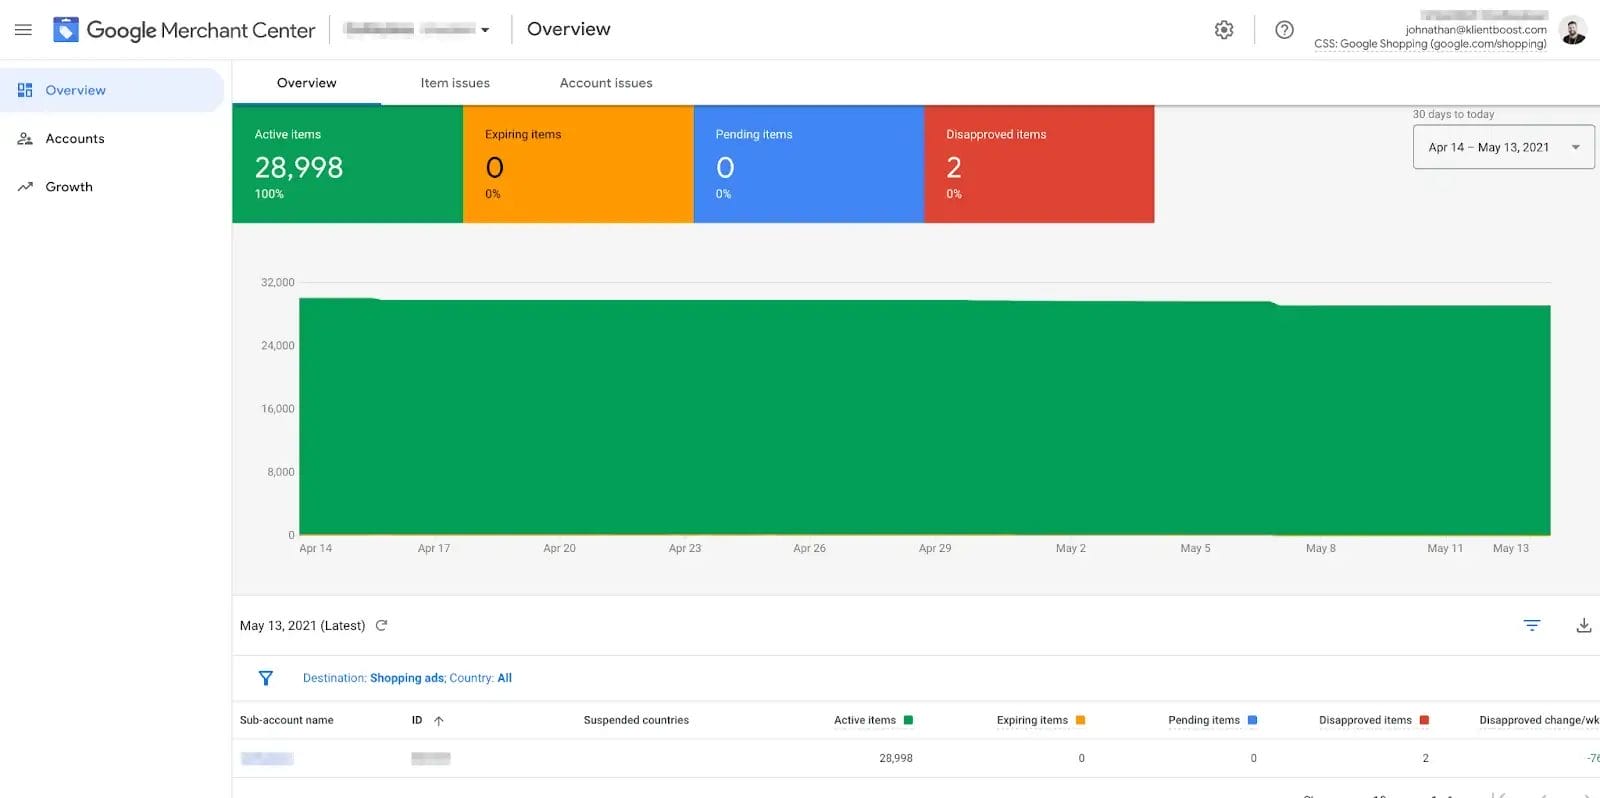
Task: Open Growth in the sidebar
Action: (69, 187)
